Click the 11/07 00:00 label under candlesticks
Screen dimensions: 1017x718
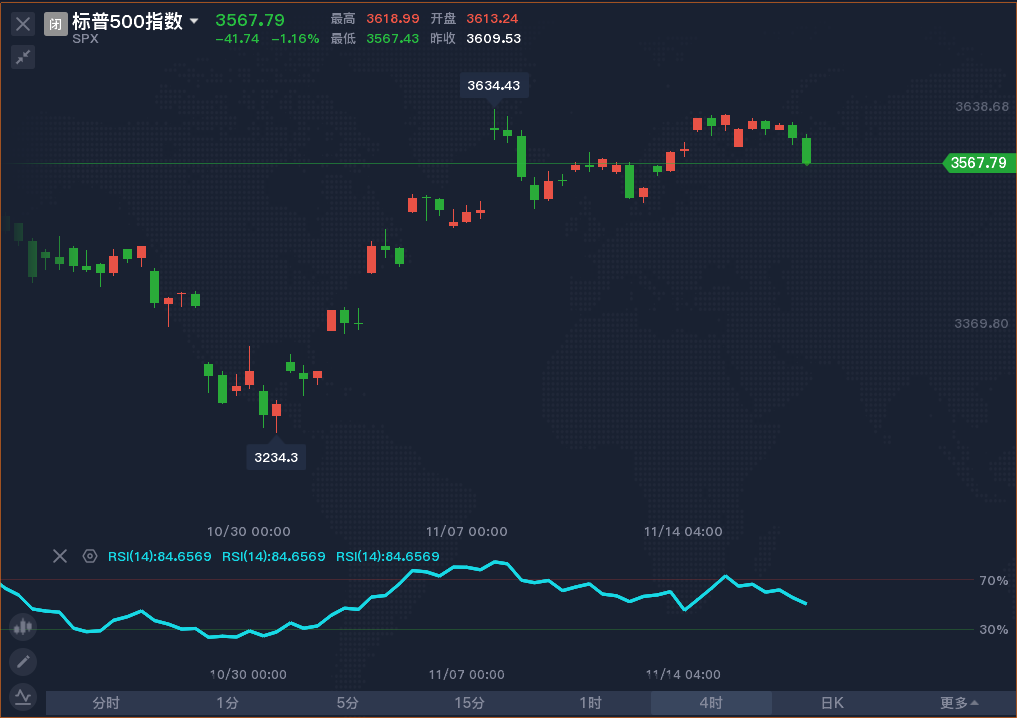(466, 532)
